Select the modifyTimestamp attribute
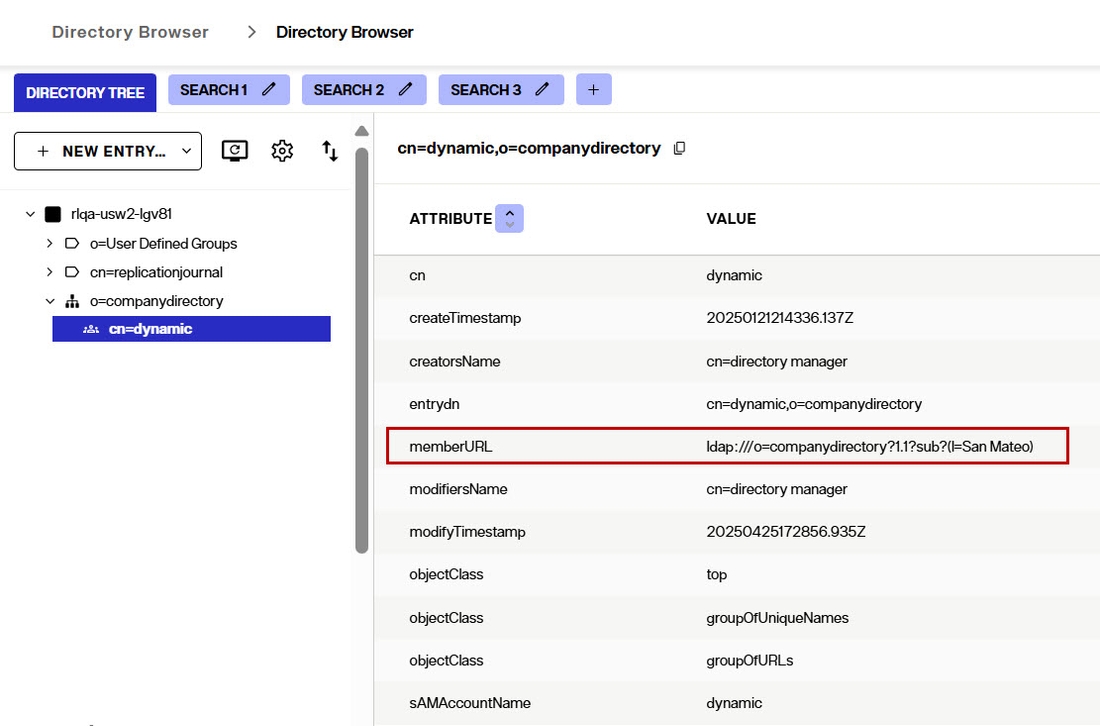The height and width of the screenshot is (726, 1100). point(467,532)
